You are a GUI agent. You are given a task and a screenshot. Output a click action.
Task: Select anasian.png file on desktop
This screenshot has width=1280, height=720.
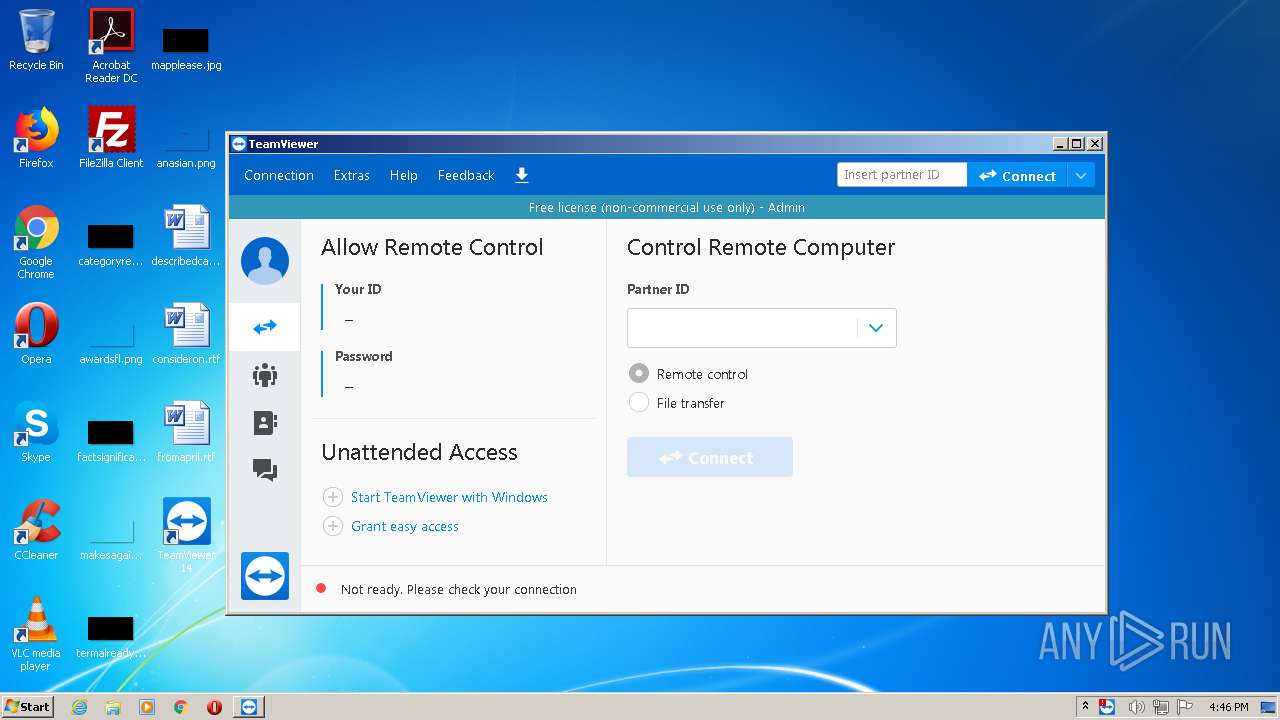186,146
